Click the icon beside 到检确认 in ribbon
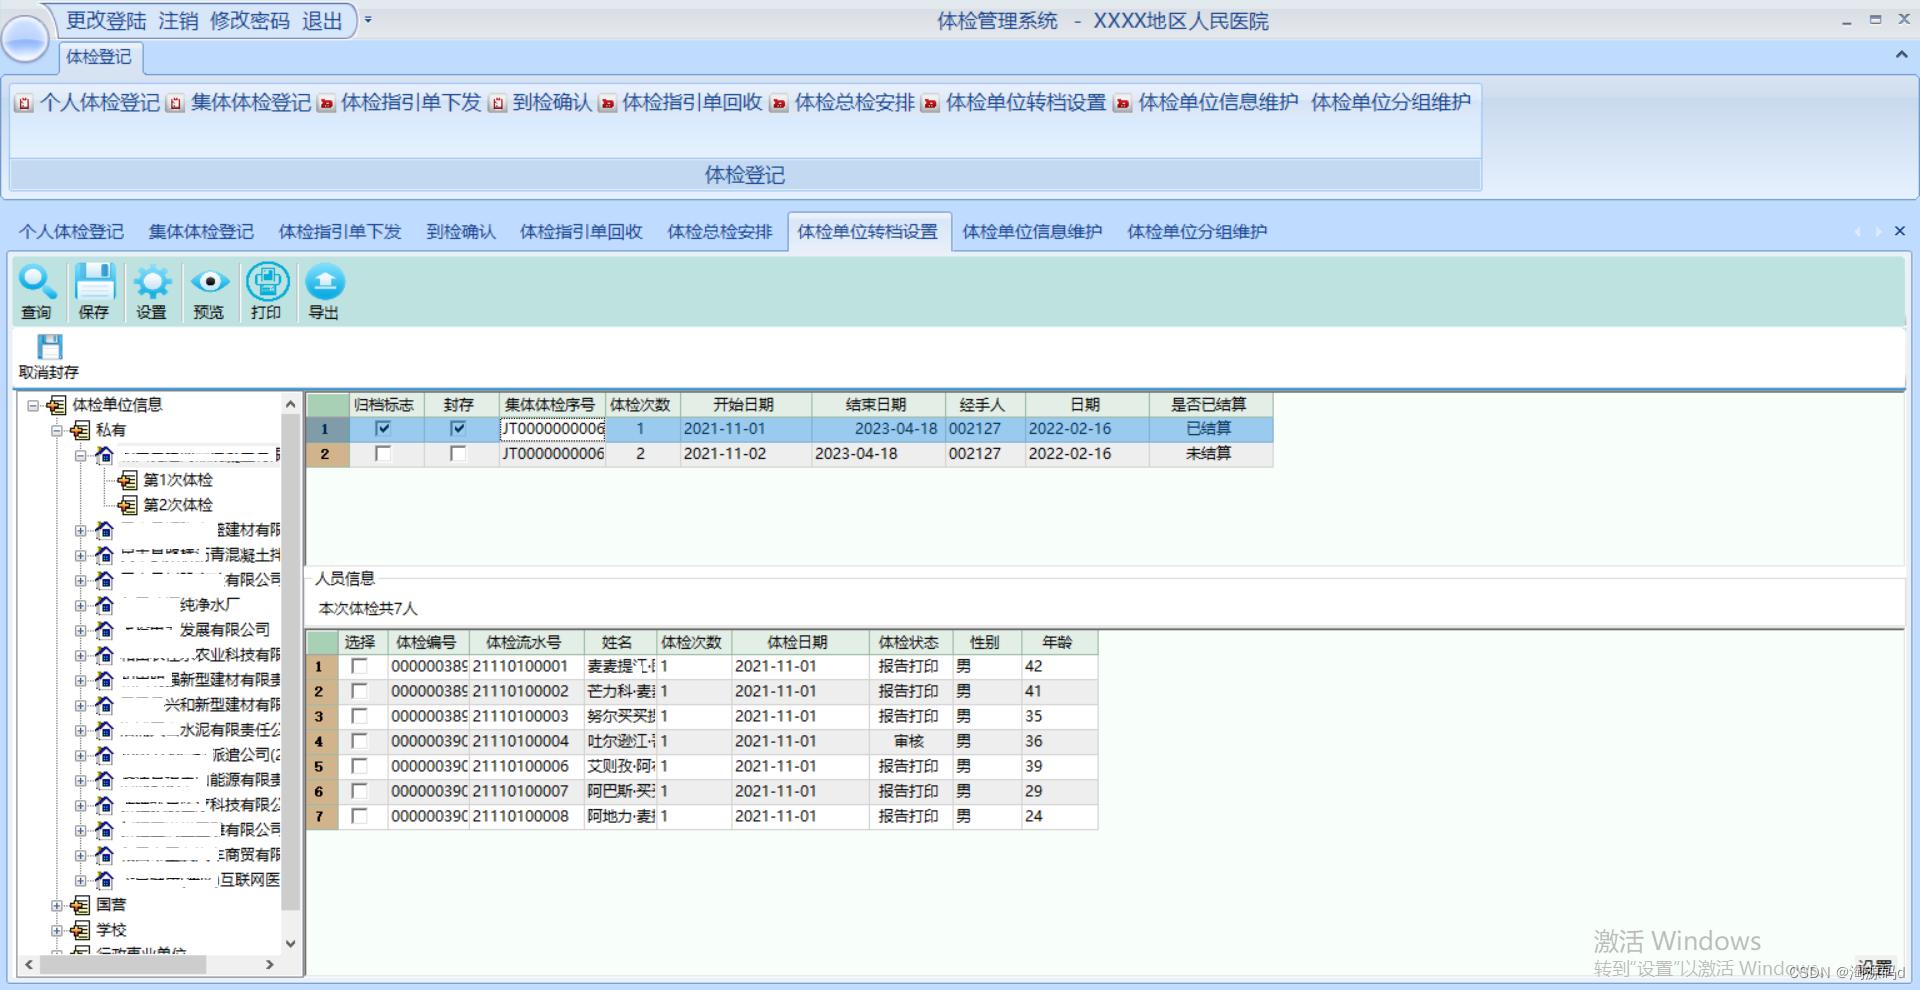This screenshot has width=1920, height=990. point(497,103)
